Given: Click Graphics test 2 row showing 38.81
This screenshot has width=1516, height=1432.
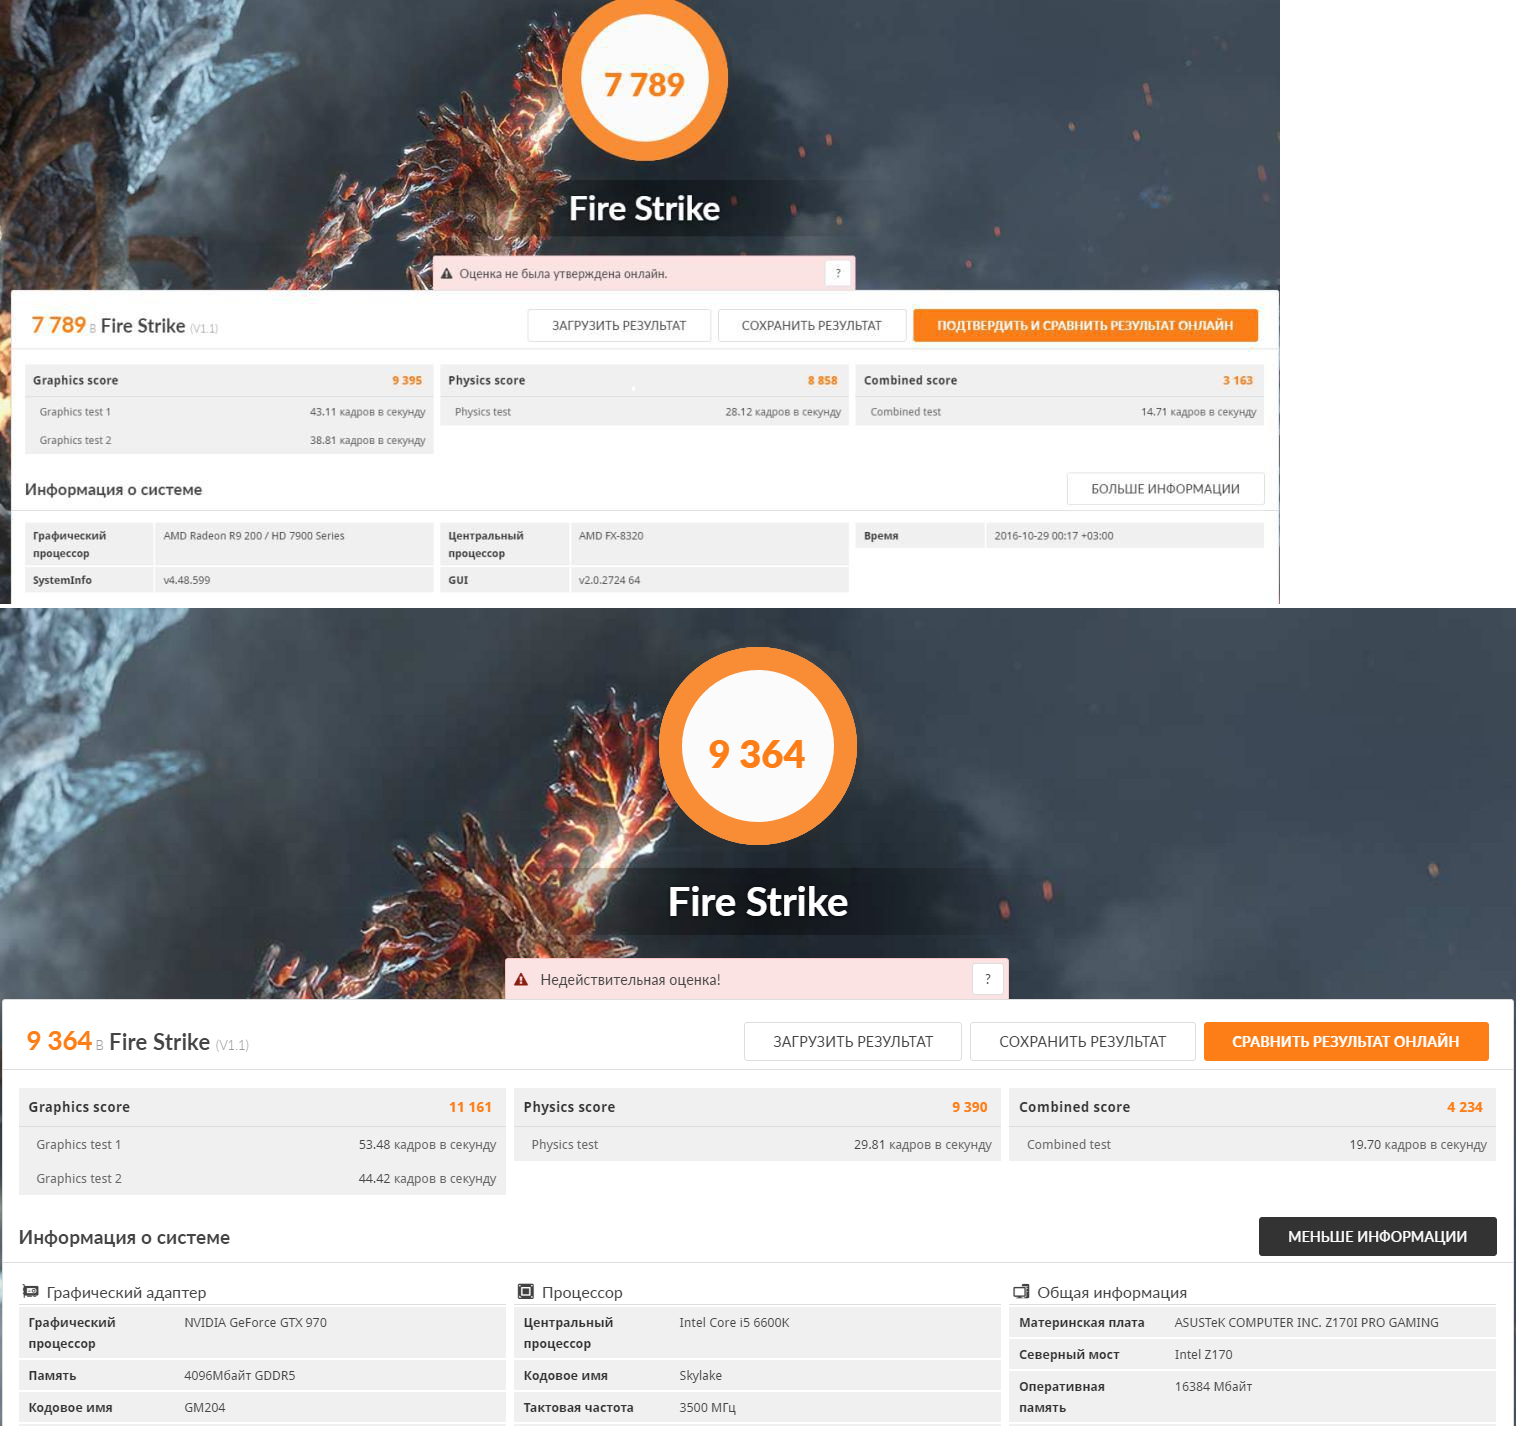Looking at the screenshot, I should pos(229,440).
